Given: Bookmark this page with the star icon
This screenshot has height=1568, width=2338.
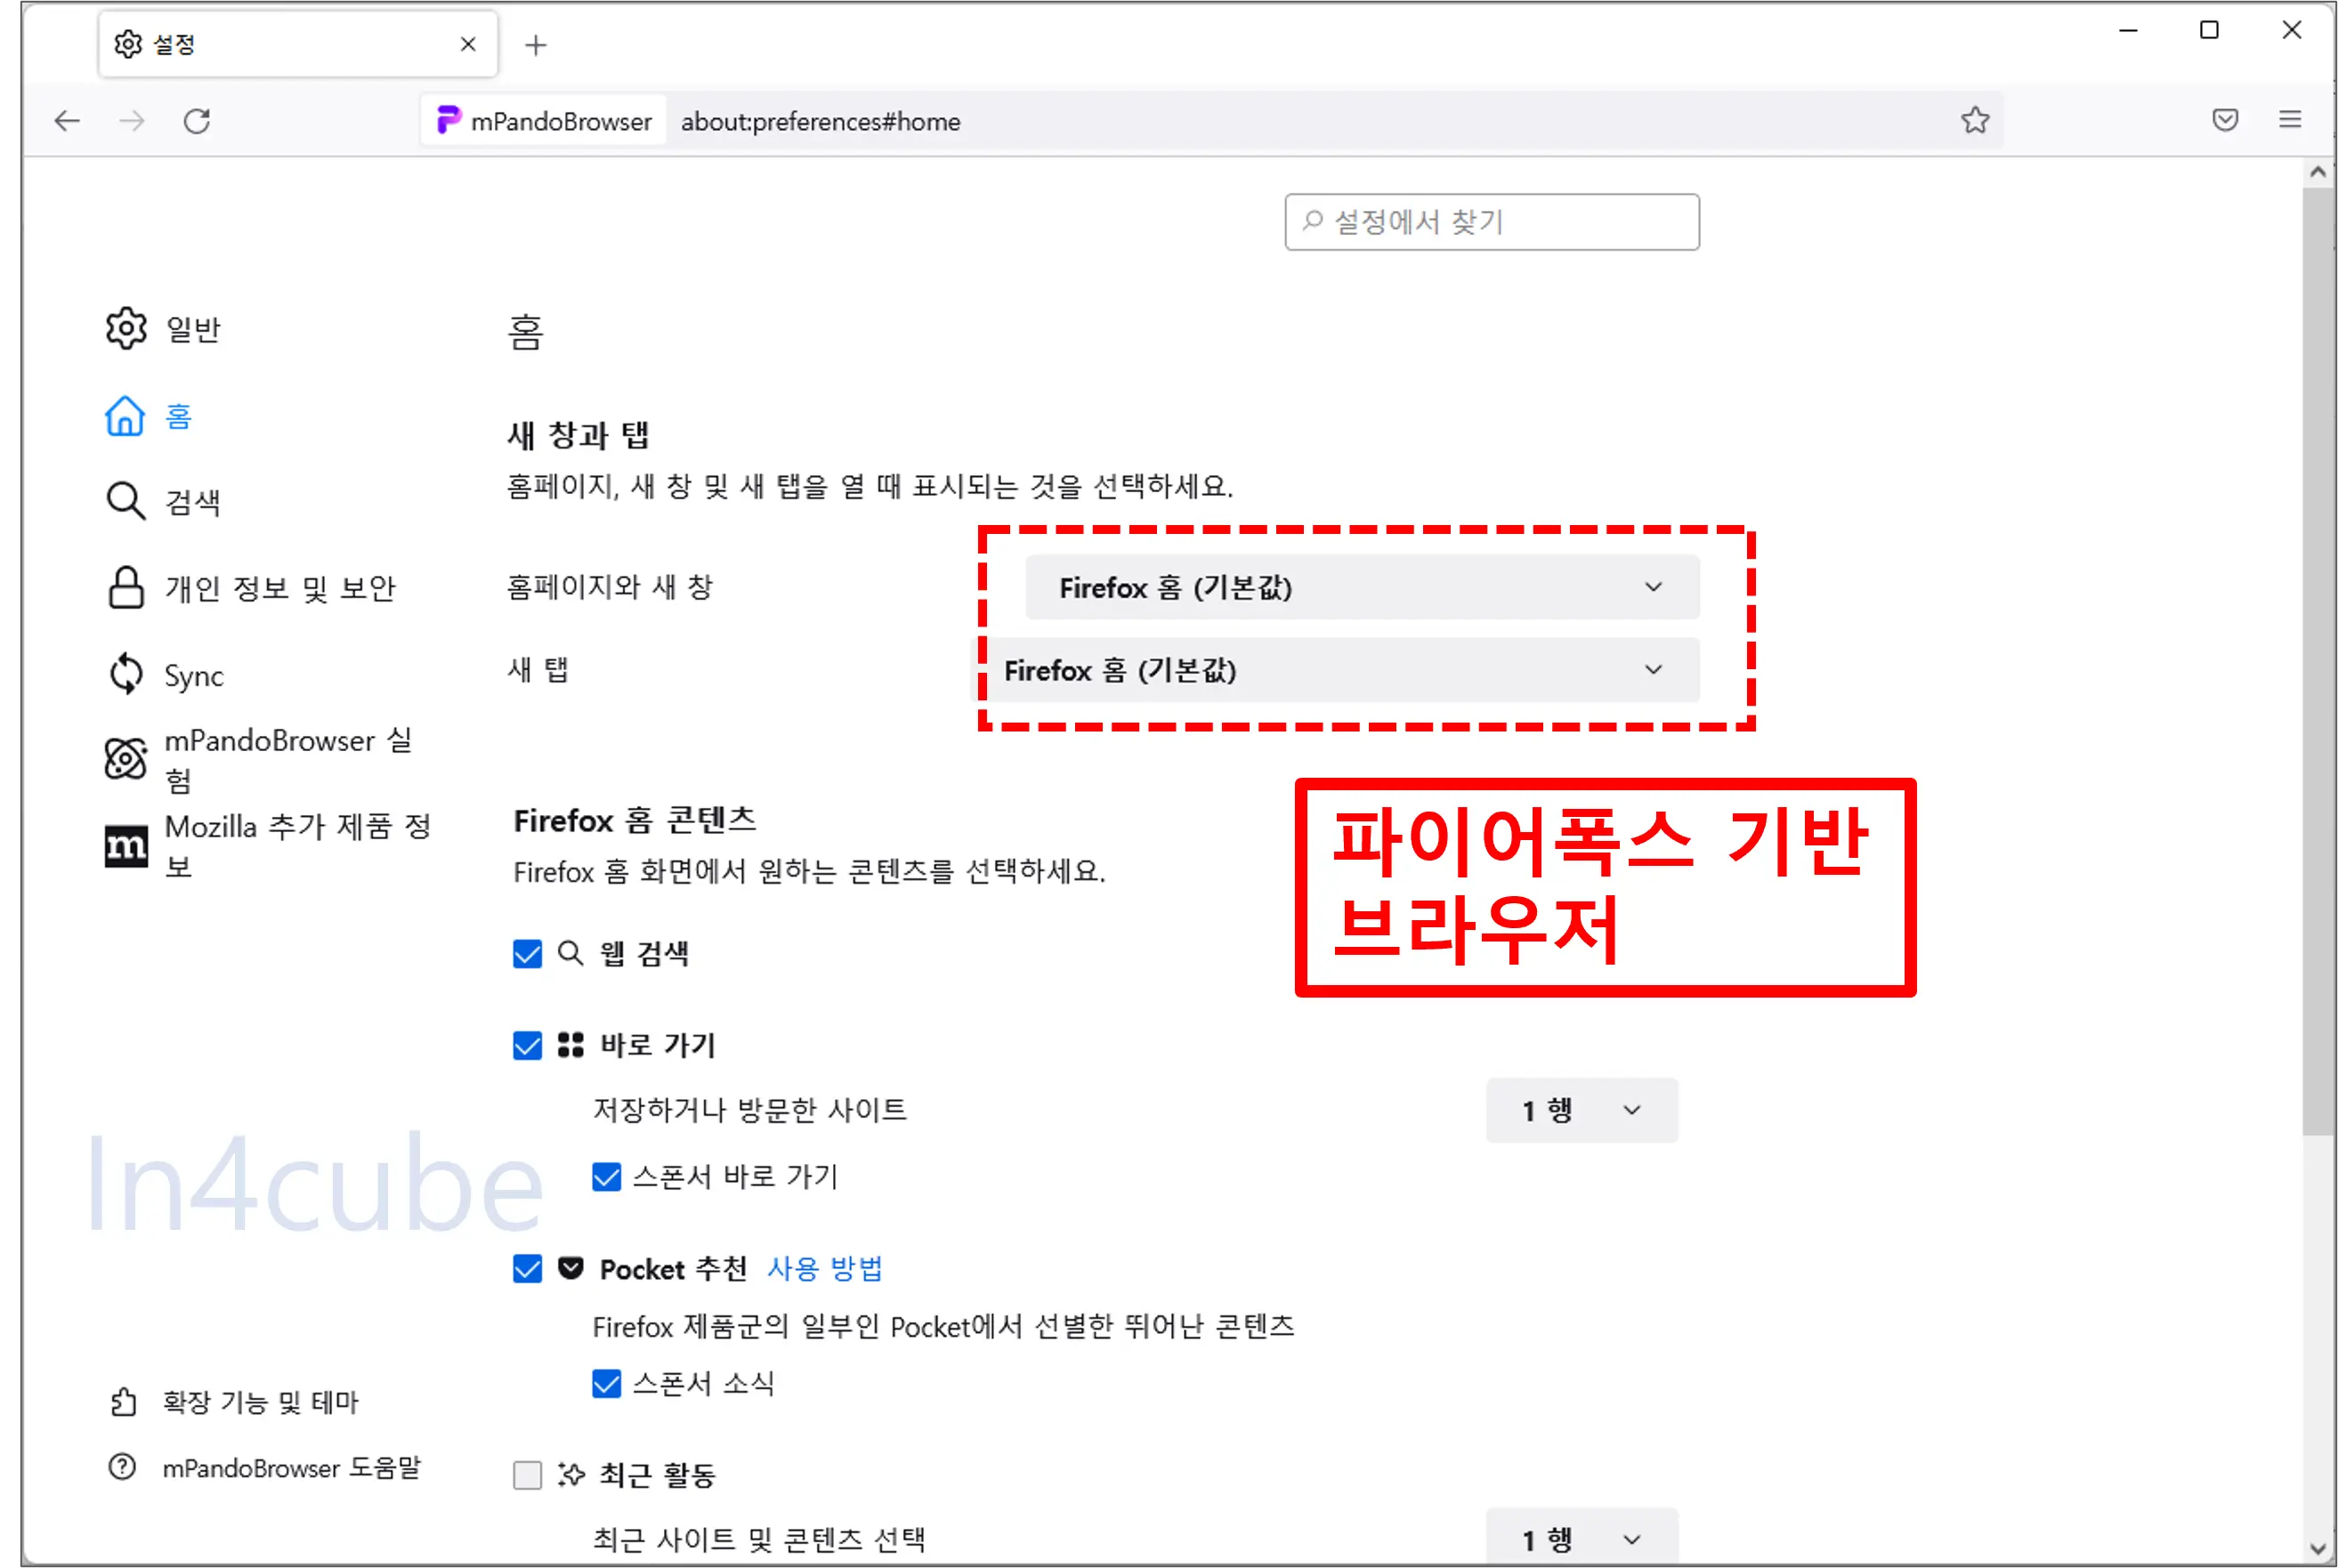Looking at the screenshot, I should [1974, 121].
